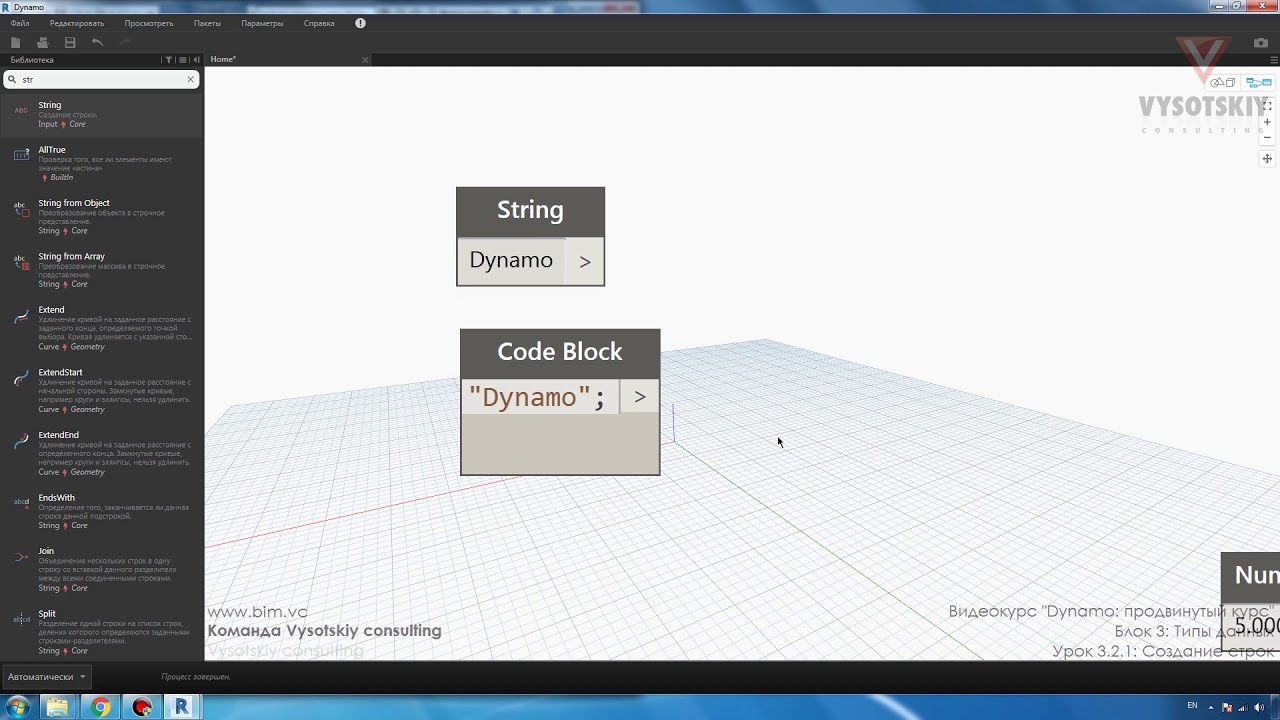Click the notification exclamation icon in the menu bar
Image resolution: width=1280 pixels, height=720 pixels.
(360, 23)
